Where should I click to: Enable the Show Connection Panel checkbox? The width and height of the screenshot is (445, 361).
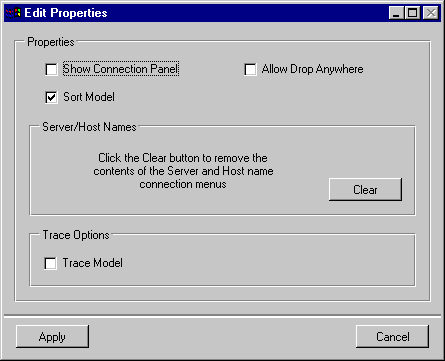coord(51,69)
